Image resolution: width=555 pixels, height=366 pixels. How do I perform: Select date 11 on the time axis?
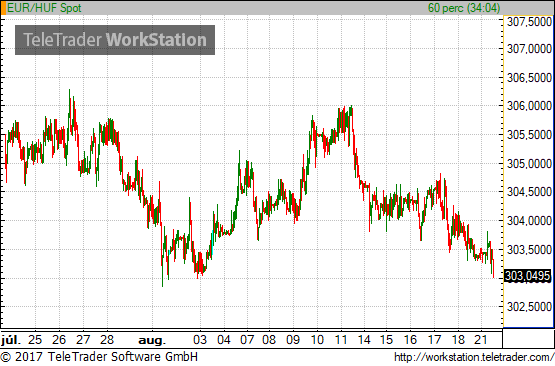pyautogui.click(x=341, y=340)
